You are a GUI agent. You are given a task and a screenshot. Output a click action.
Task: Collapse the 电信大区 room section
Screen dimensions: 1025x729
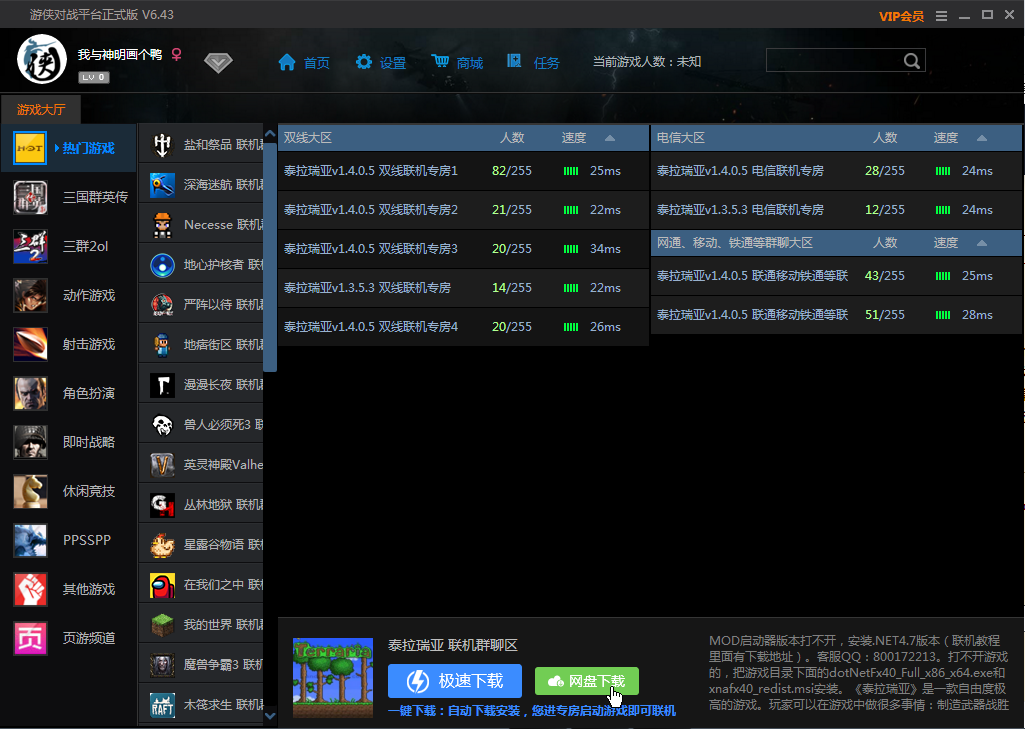pos(982,138)
